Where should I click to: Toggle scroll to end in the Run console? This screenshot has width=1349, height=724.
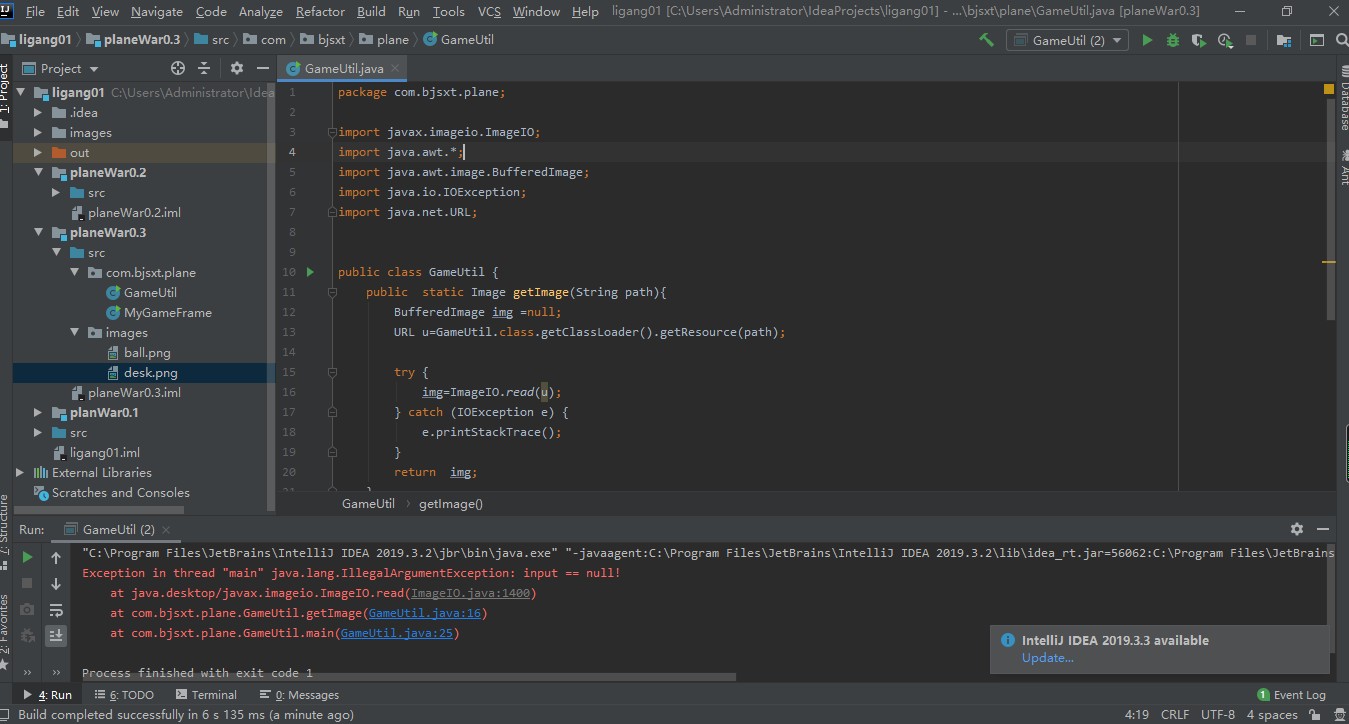56,635
